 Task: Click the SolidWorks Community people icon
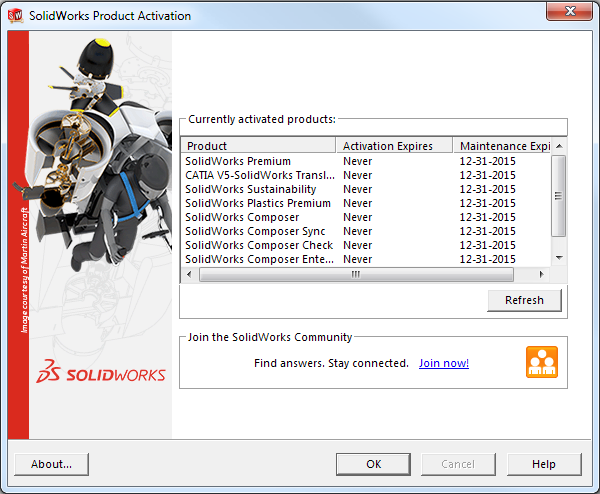(541, 362)
